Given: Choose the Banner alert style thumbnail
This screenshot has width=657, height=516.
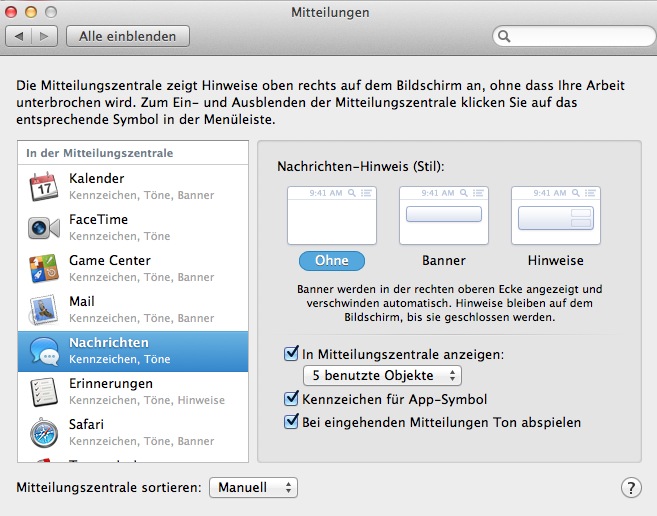Looking at the screenshot, I should 443,215.
